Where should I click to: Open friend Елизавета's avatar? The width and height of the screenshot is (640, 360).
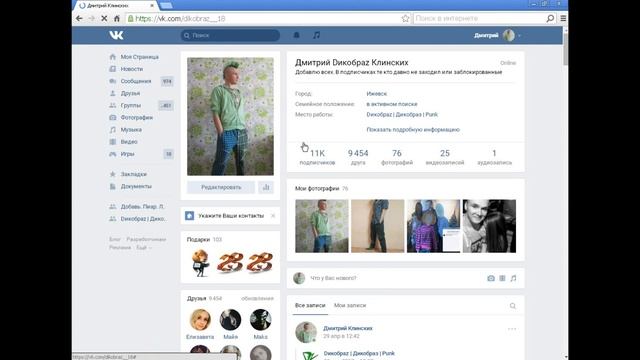pyautogui.click(x=200, y=320)
